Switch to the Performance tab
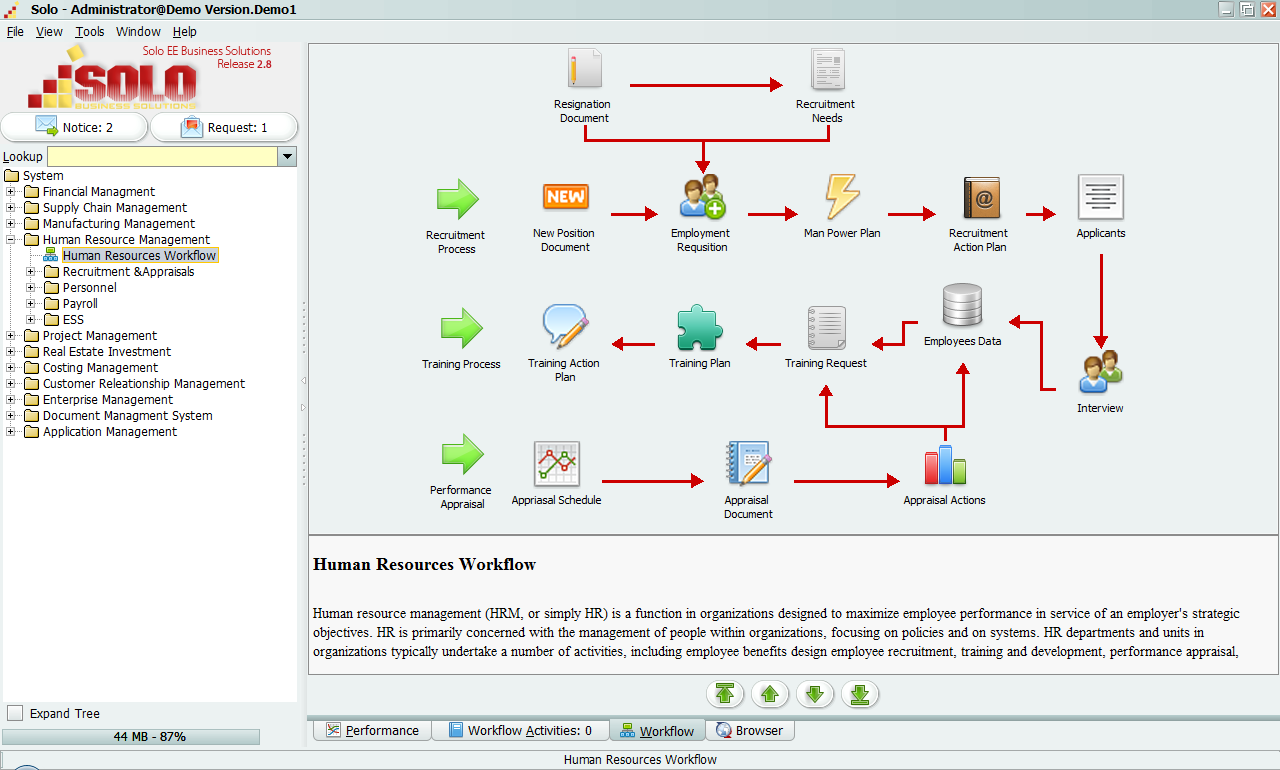 [x=372, y=731]
